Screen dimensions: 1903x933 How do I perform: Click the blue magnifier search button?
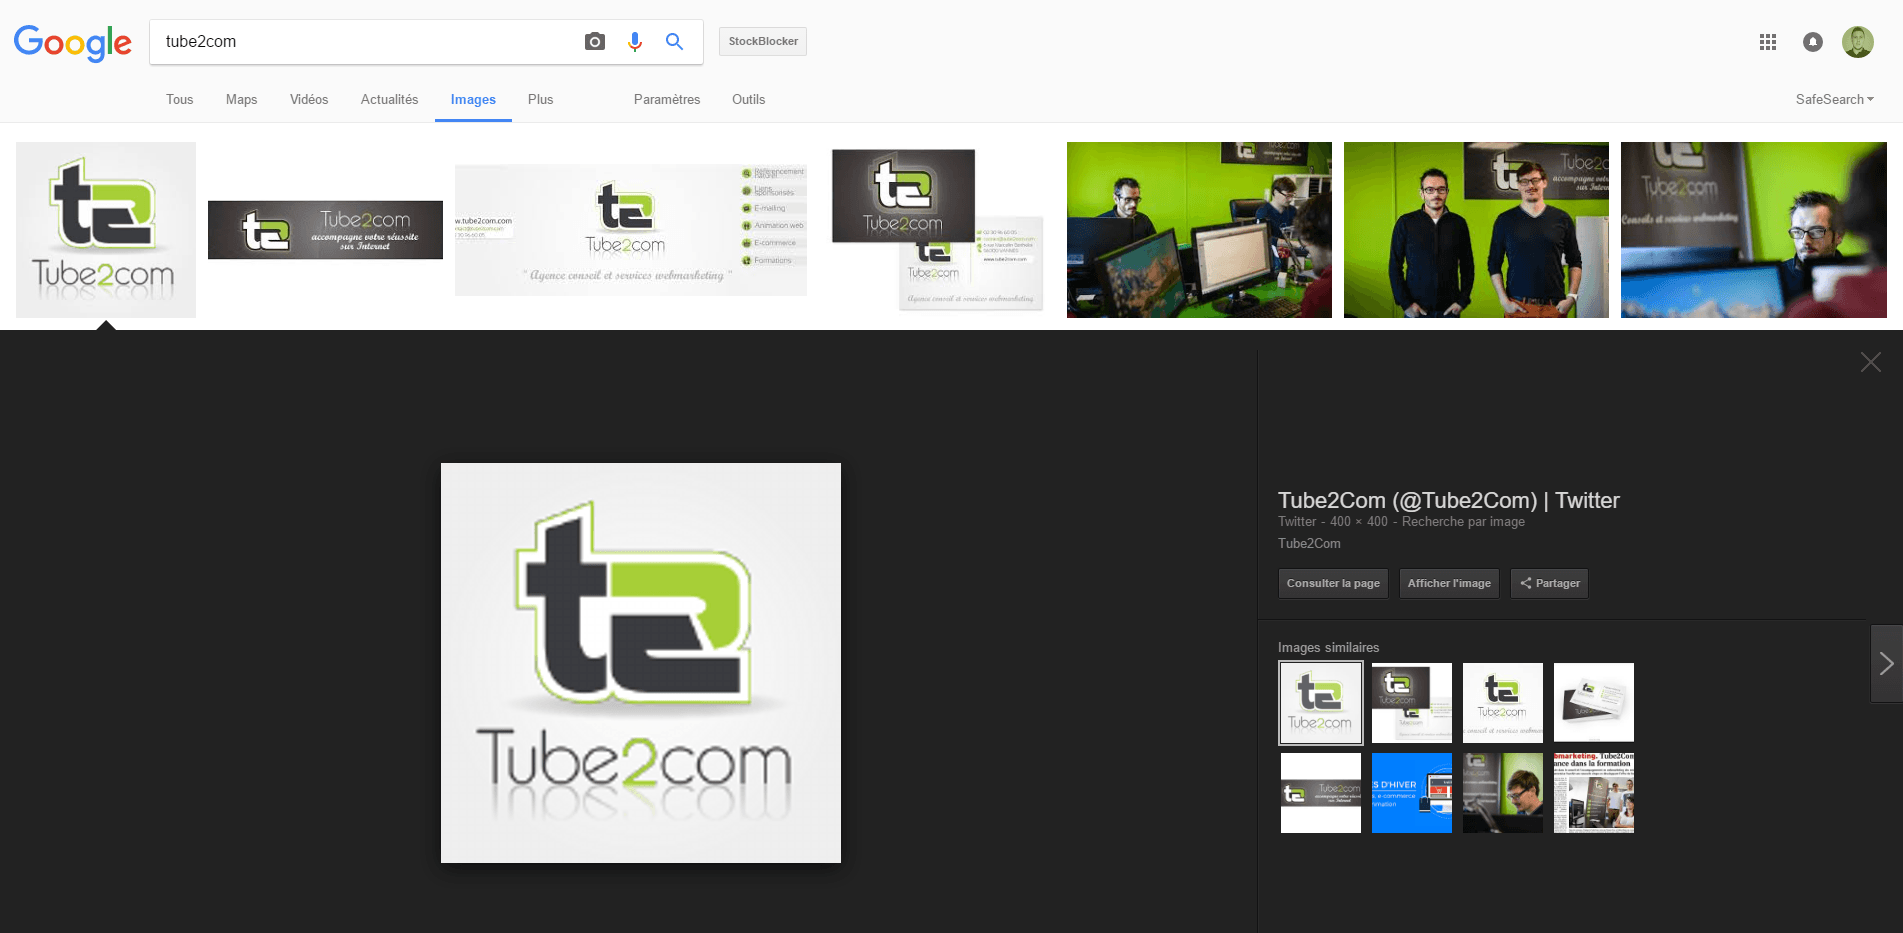675,42
